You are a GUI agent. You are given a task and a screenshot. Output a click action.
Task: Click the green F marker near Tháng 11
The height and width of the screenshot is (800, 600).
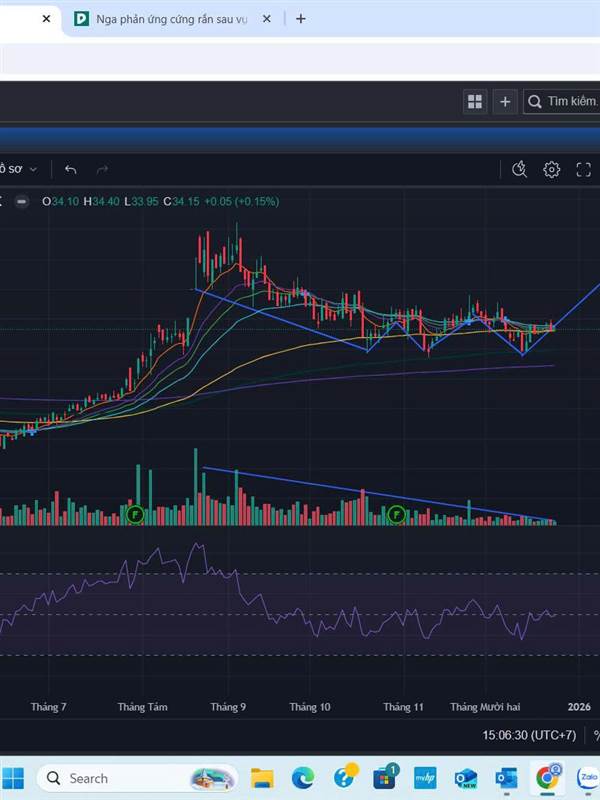click(396, 515)
